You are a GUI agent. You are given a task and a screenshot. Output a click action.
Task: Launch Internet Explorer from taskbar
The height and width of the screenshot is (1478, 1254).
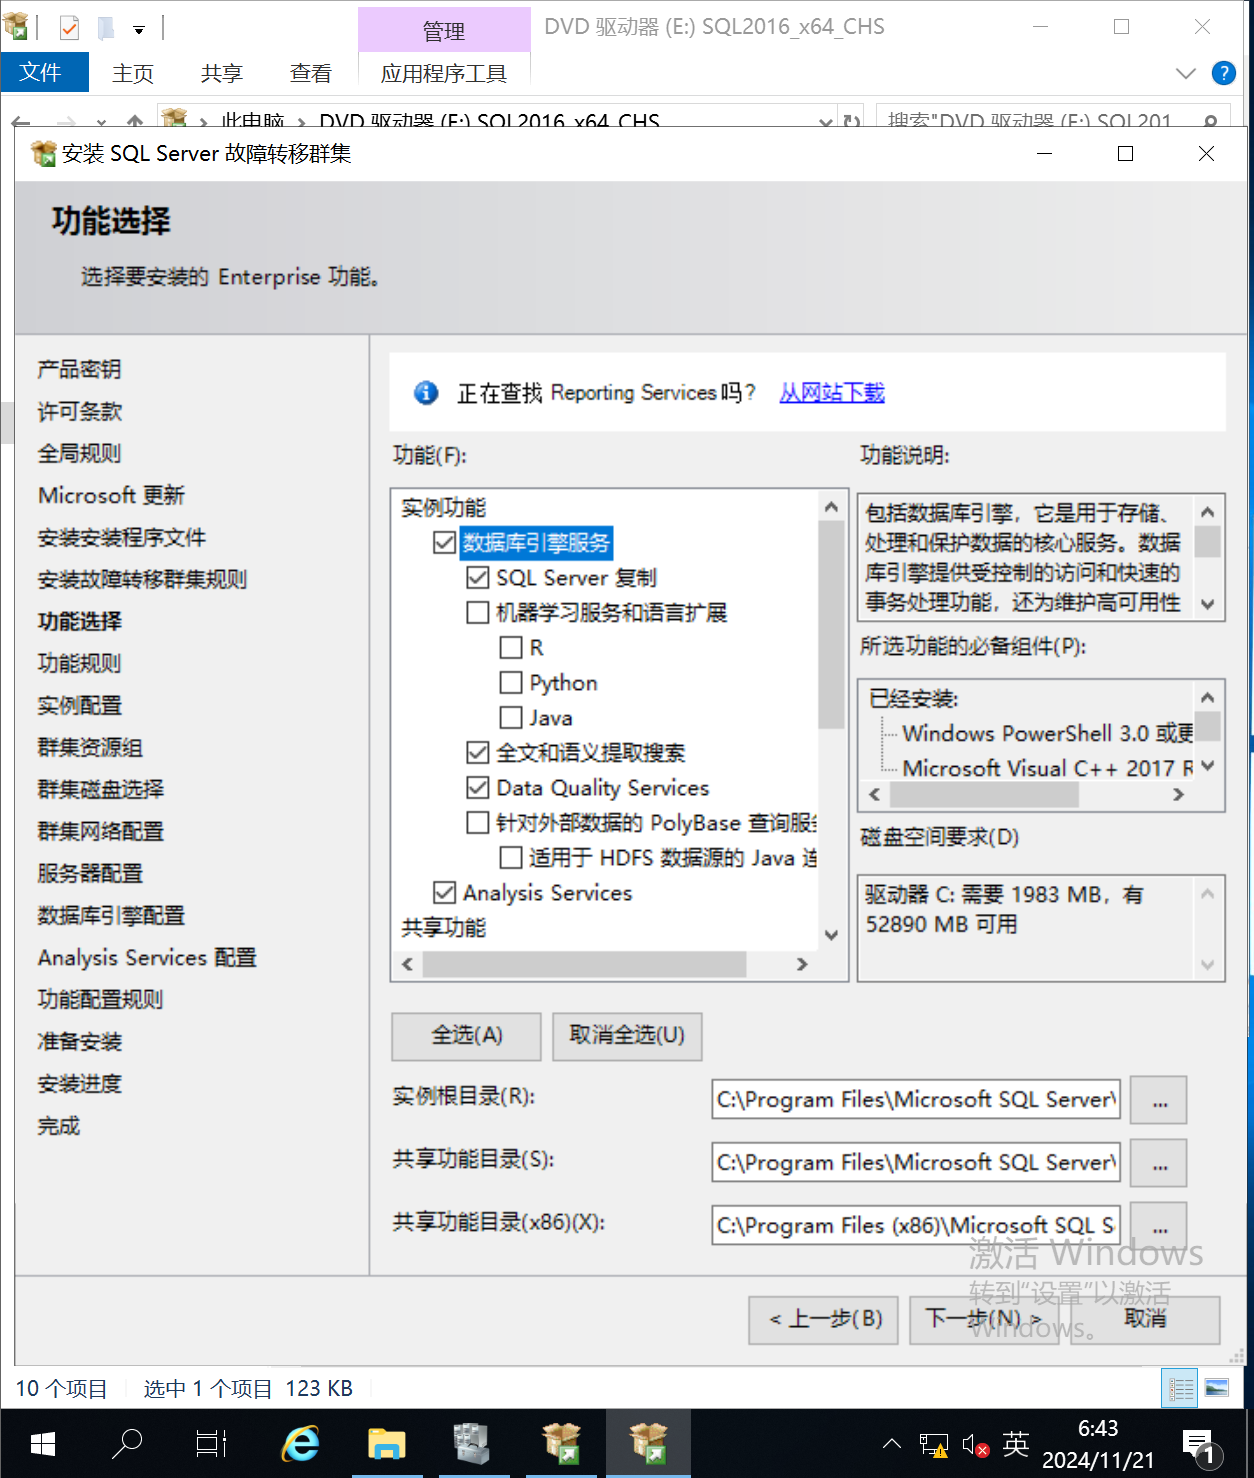pos(301,1444)
